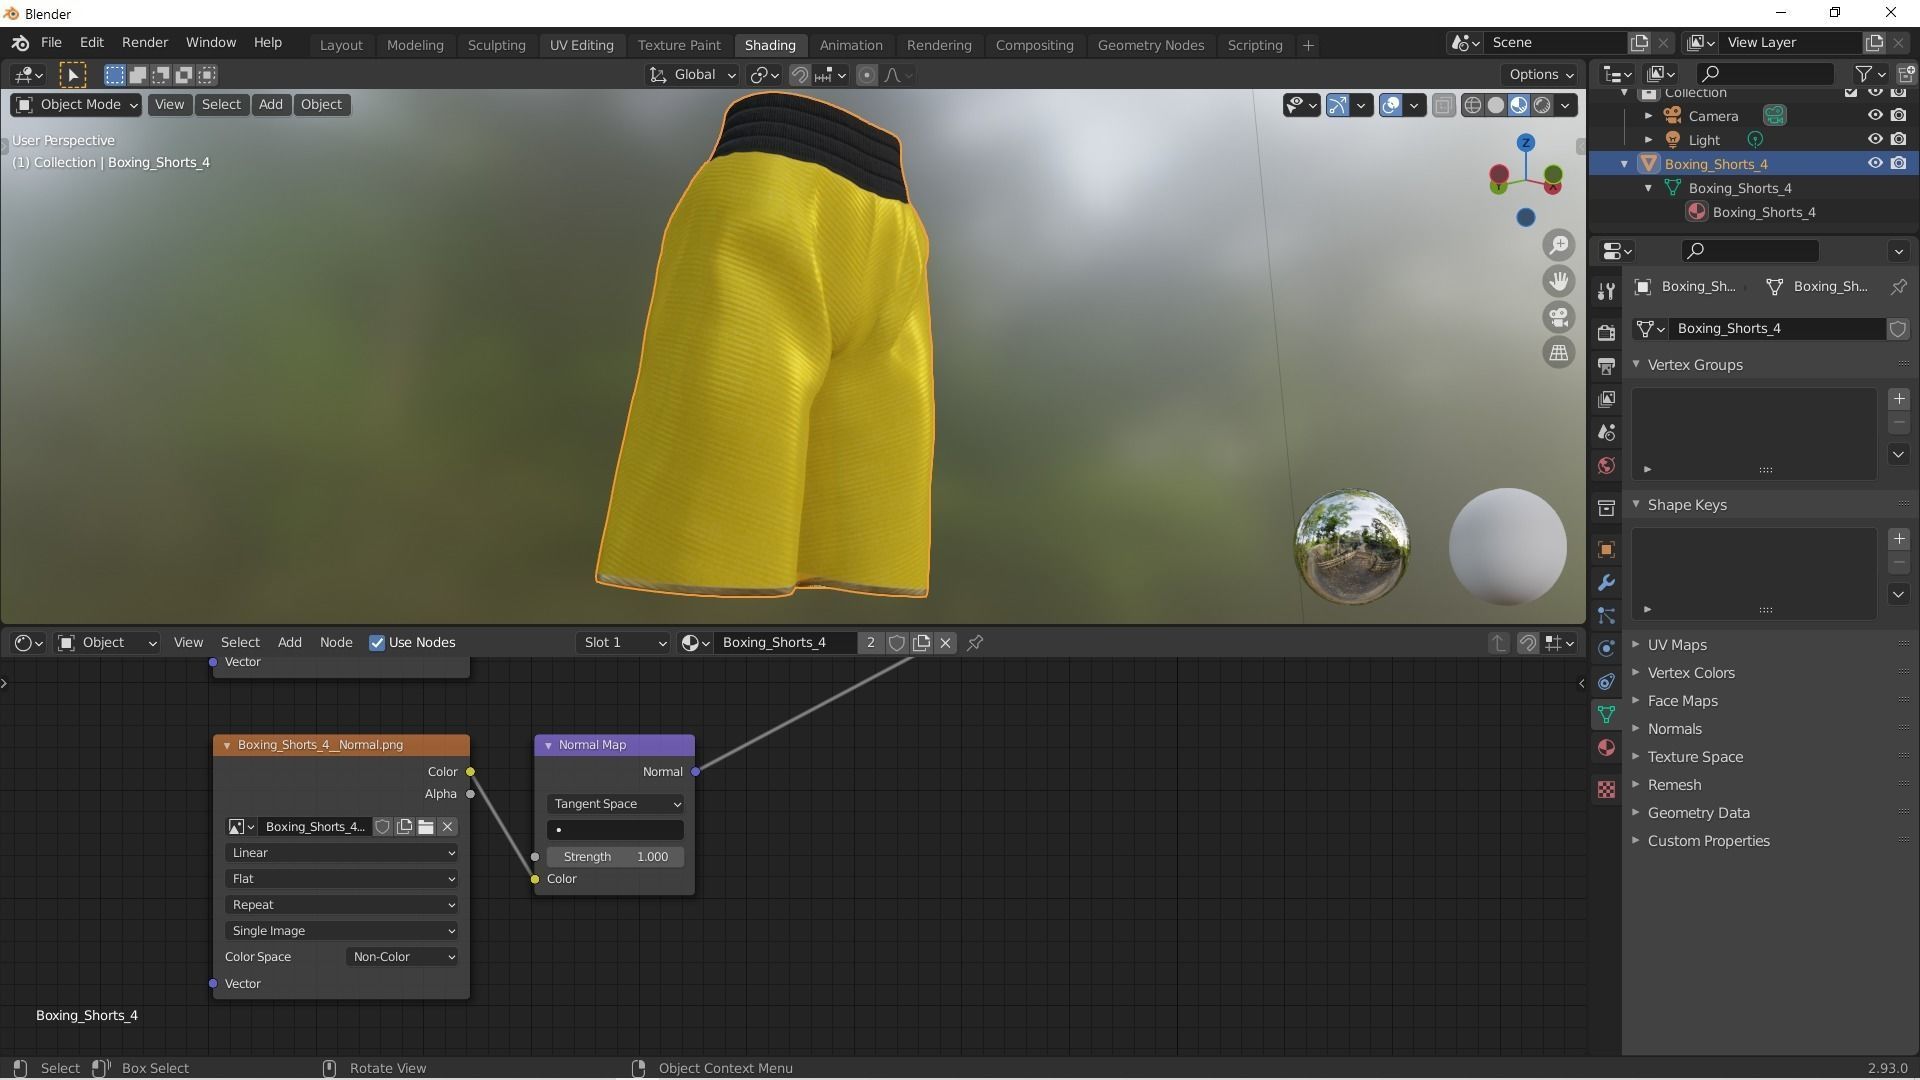This screenshot has width=1920, height=1080.
Task: Click the pan hand gizmo icon
Action: click(1558, 281)
